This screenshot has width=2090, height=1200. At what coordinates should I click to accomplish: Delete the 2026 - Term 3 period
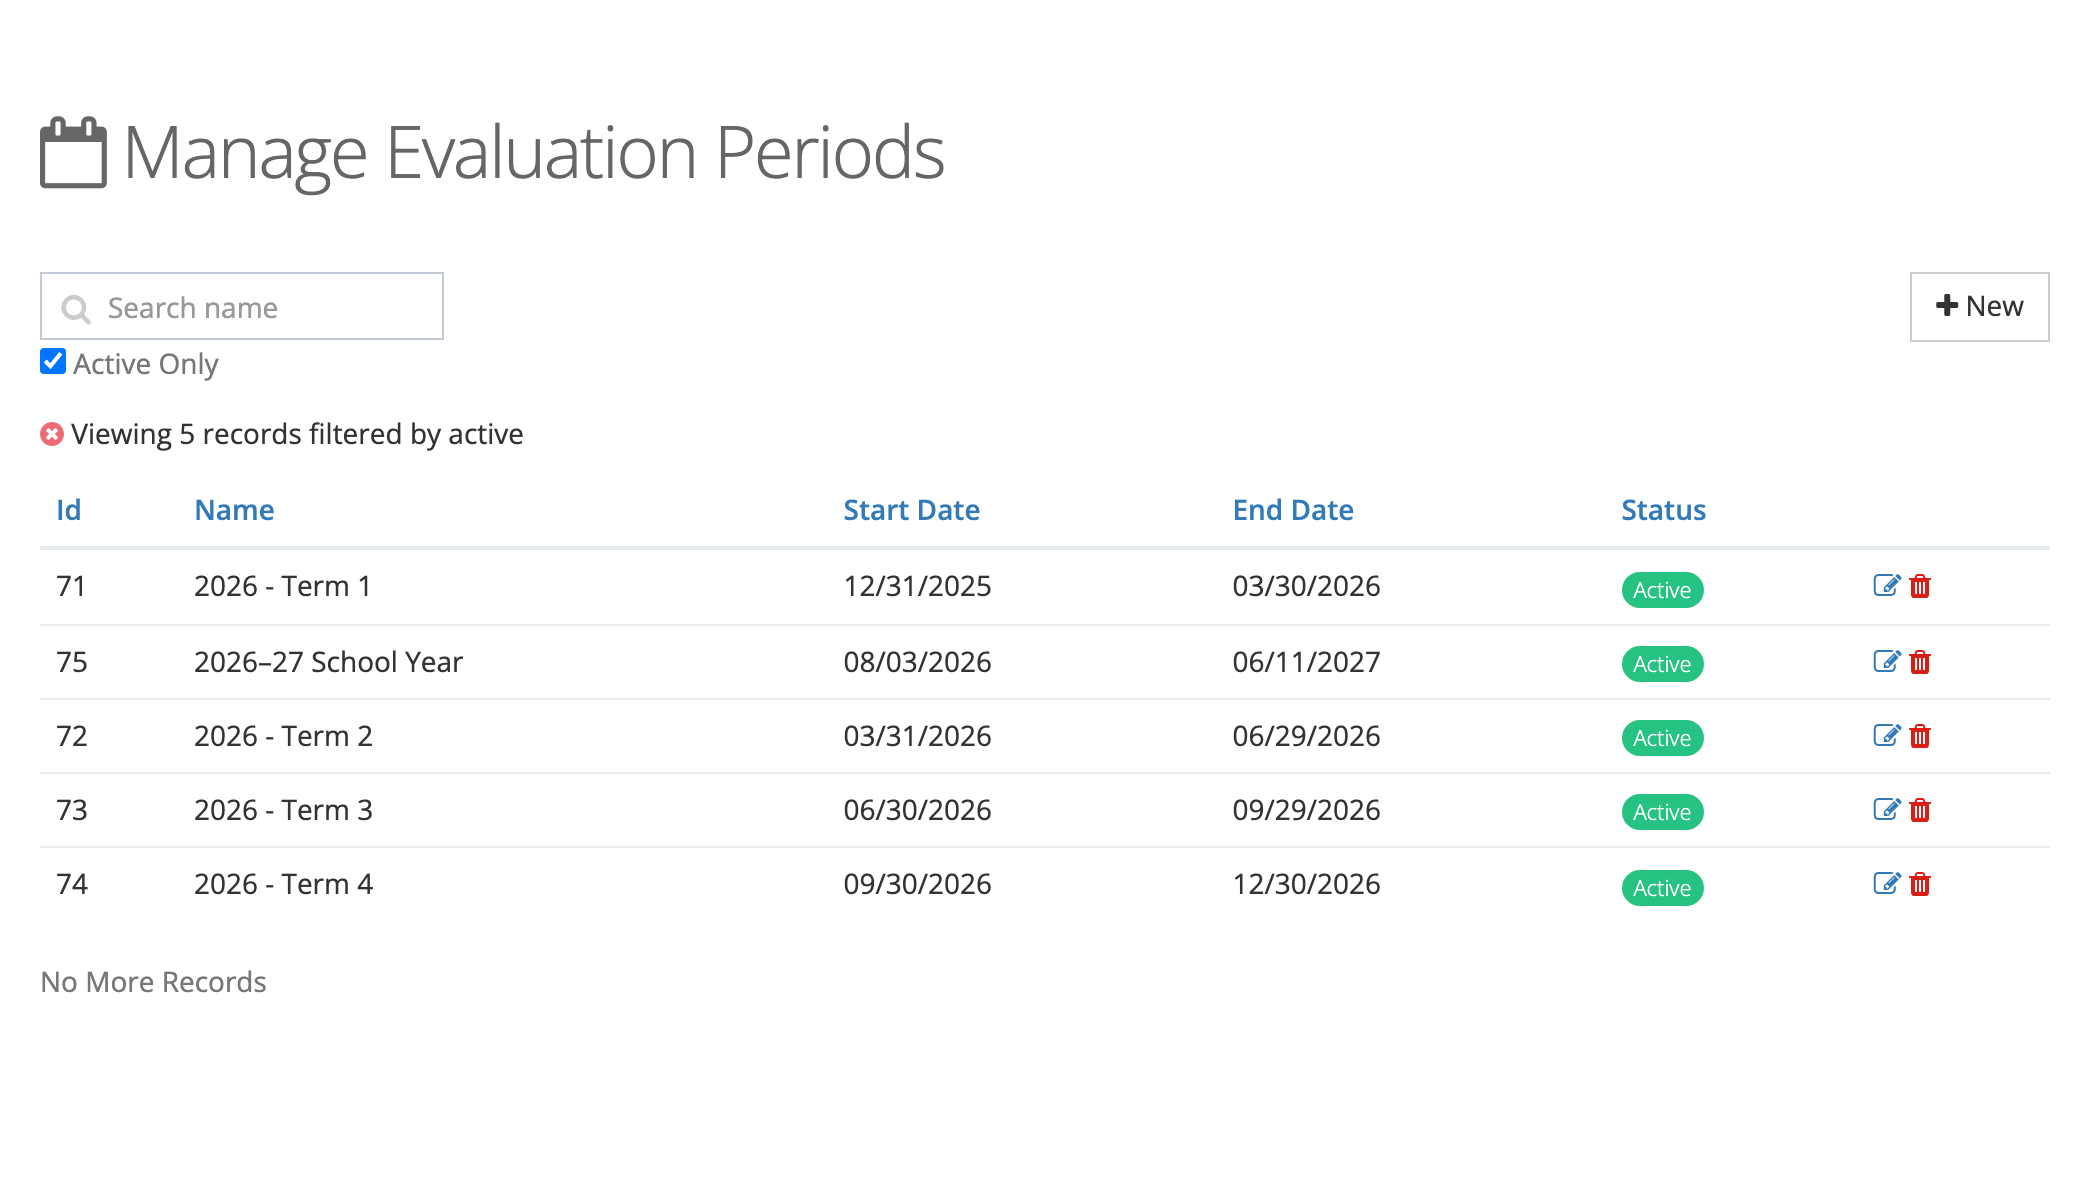(x=1920, y=810)
